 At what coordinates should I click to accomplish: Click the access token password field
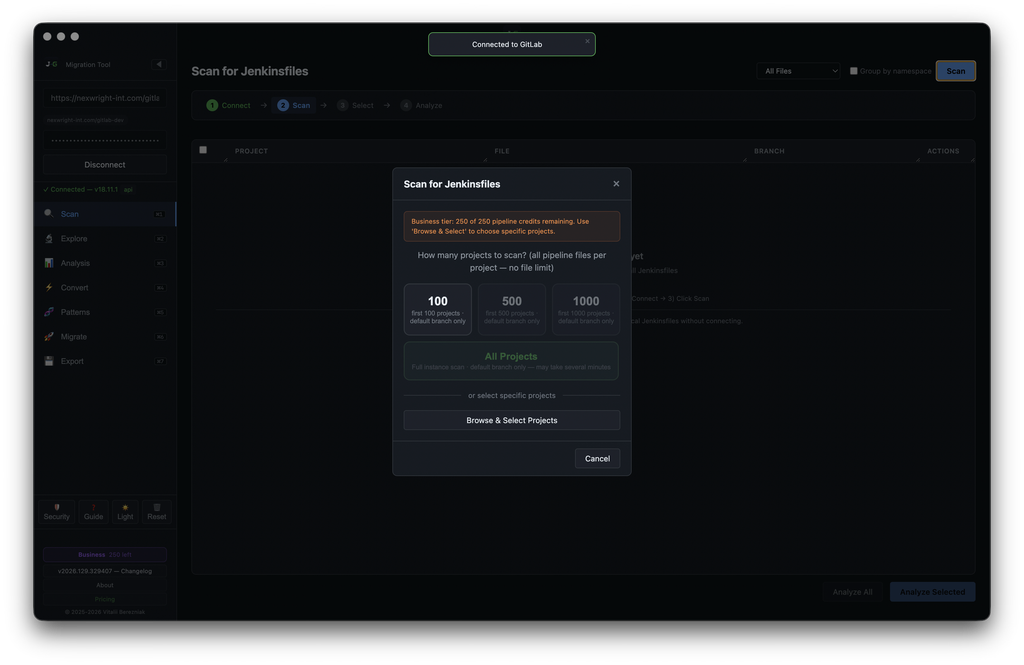coord(104,140)
